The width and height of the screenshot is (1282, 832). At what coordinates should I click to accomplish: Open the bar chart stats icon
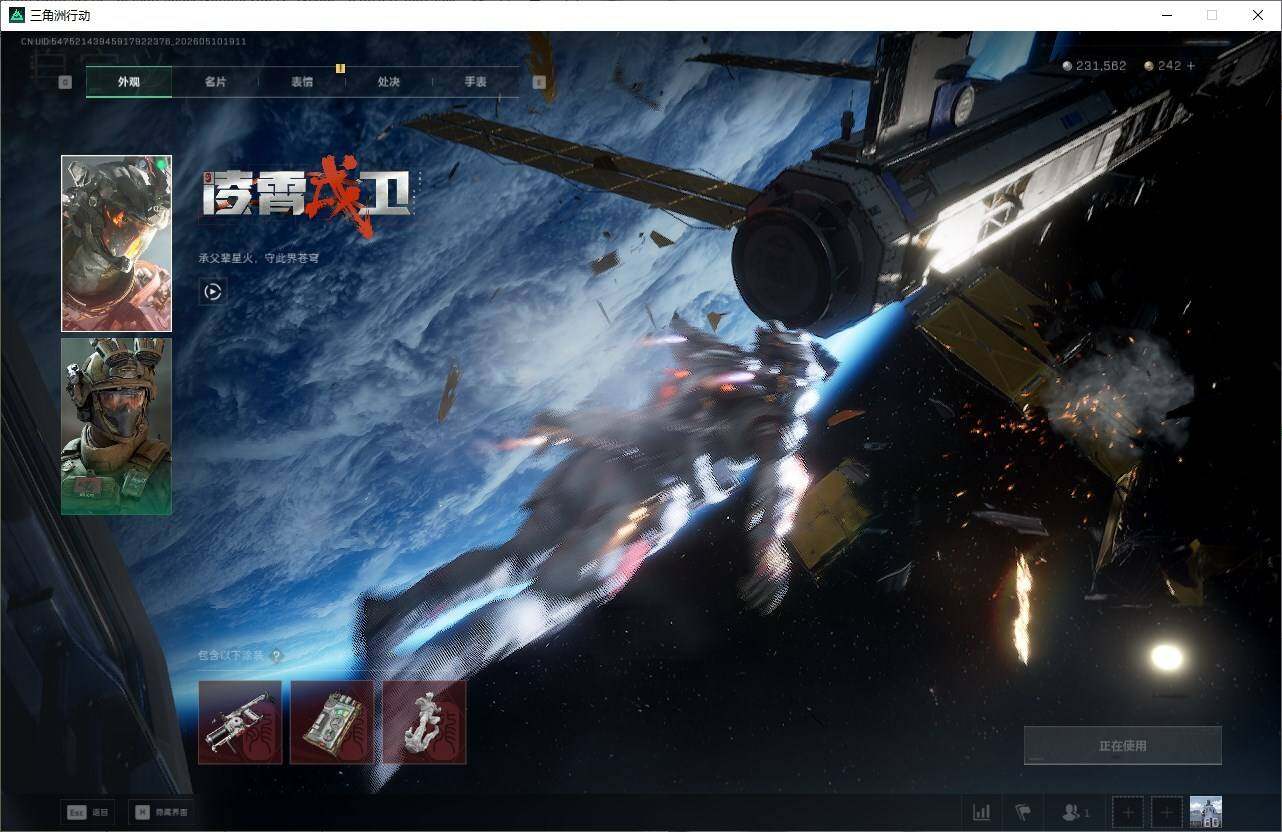point(982,812)
